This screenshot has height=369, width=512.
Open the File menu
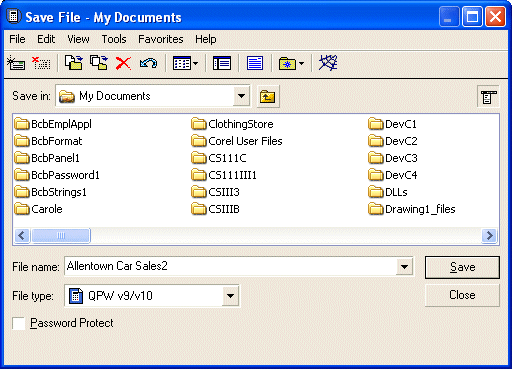[x=17, y=39]
